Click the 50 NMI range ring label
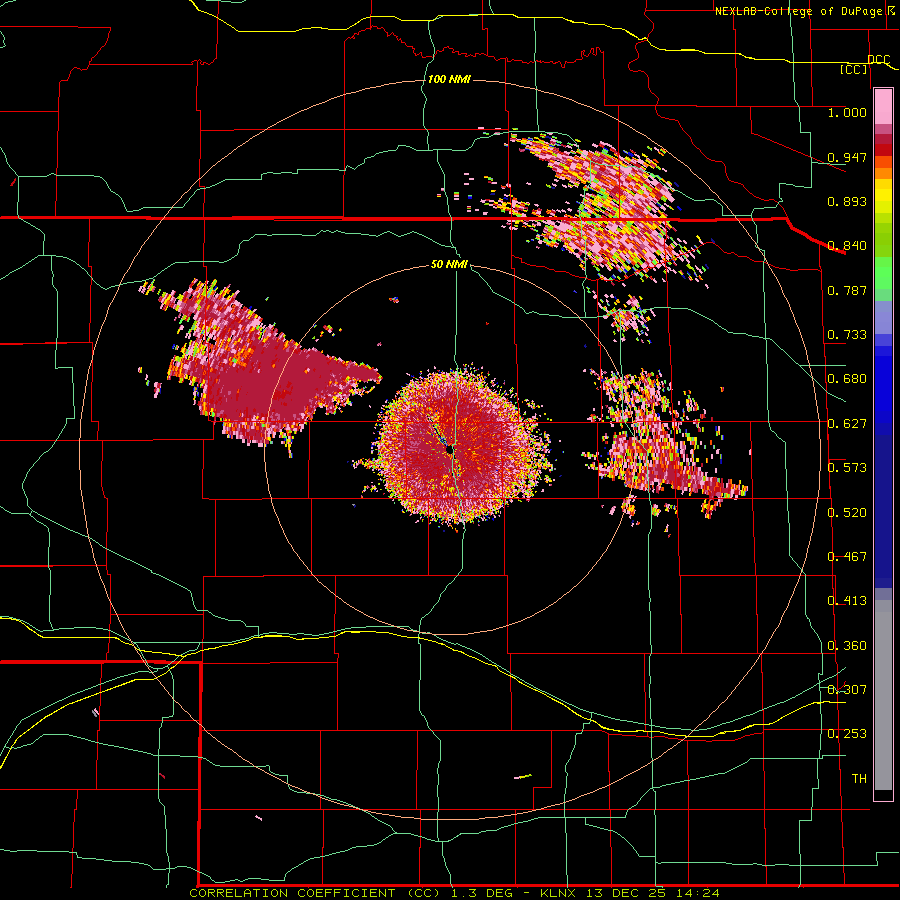This screenshot has height=900, width=900. pyautogui.click(x=449, y=264)
